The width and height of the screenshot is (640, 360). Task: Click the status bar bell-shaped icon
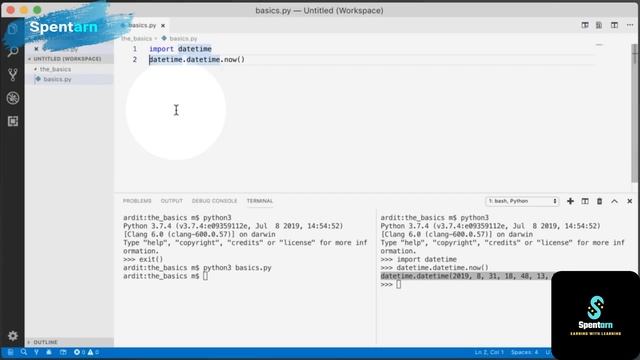pos(49,352)
